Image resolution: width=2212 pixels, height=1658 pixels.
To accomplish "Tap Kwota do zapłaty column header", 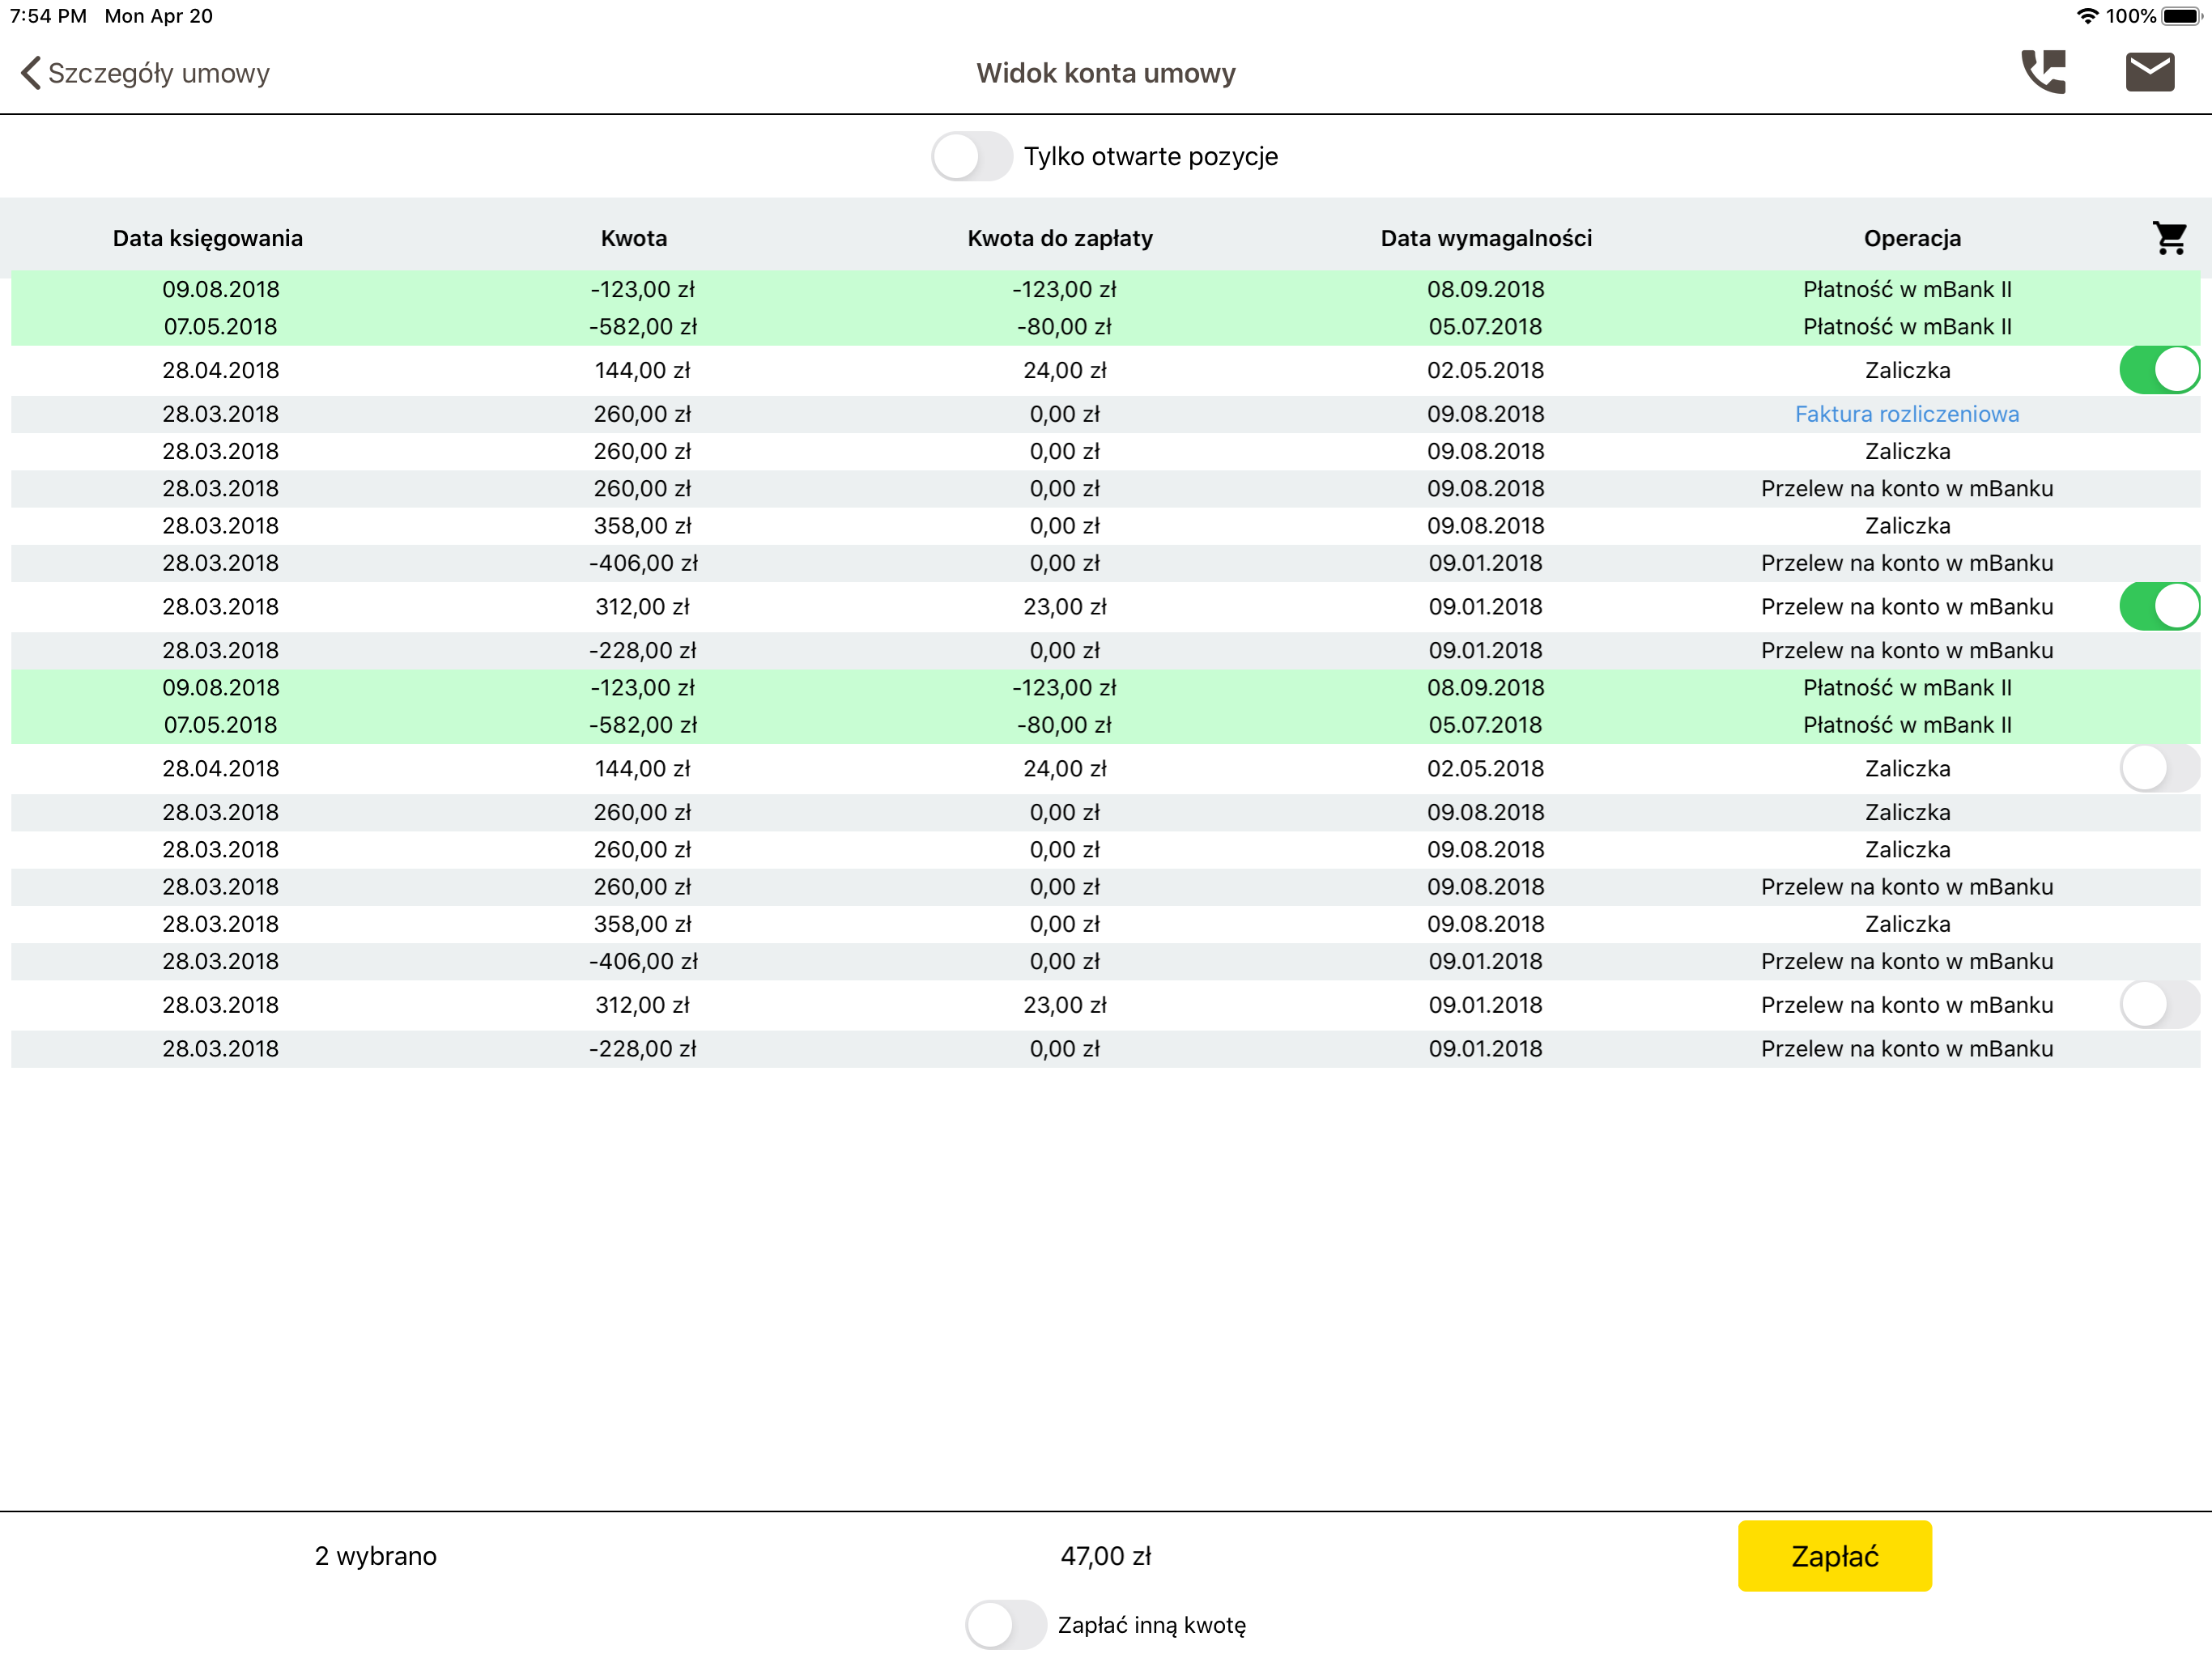I will tap(1060, 238).
